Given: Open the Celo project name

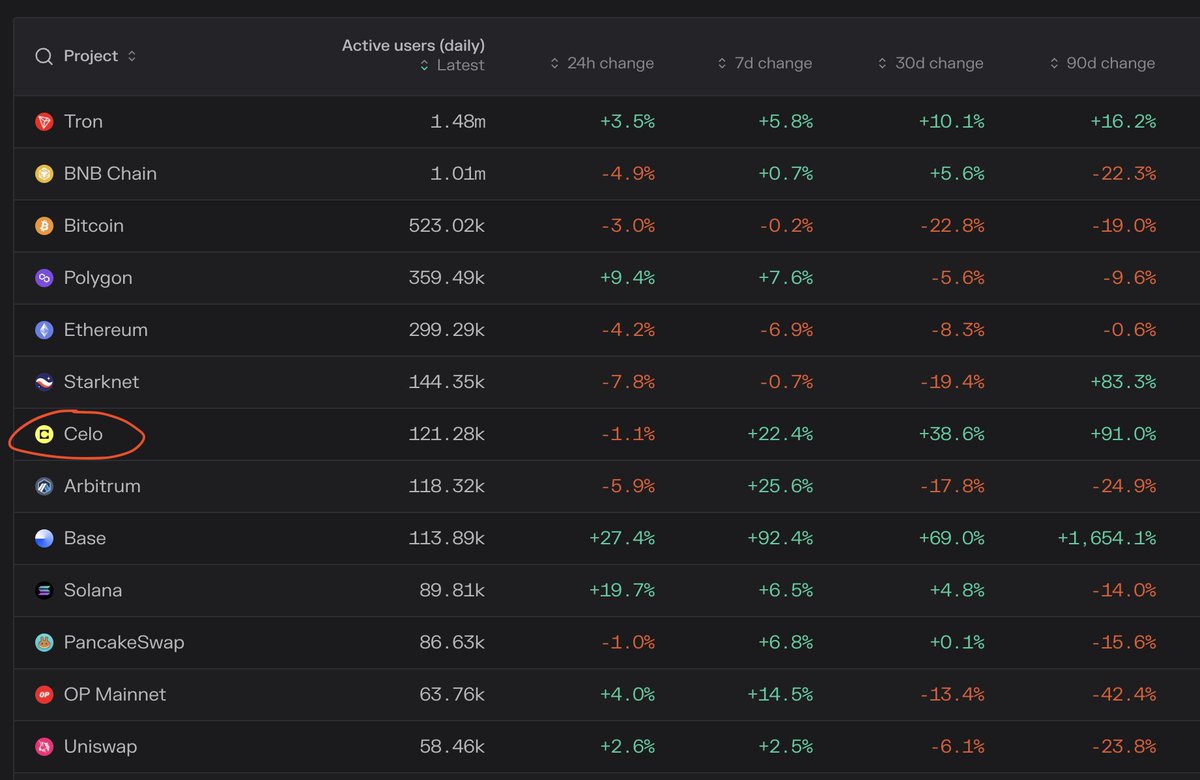Looking at the screenshot, I should 83,434.
